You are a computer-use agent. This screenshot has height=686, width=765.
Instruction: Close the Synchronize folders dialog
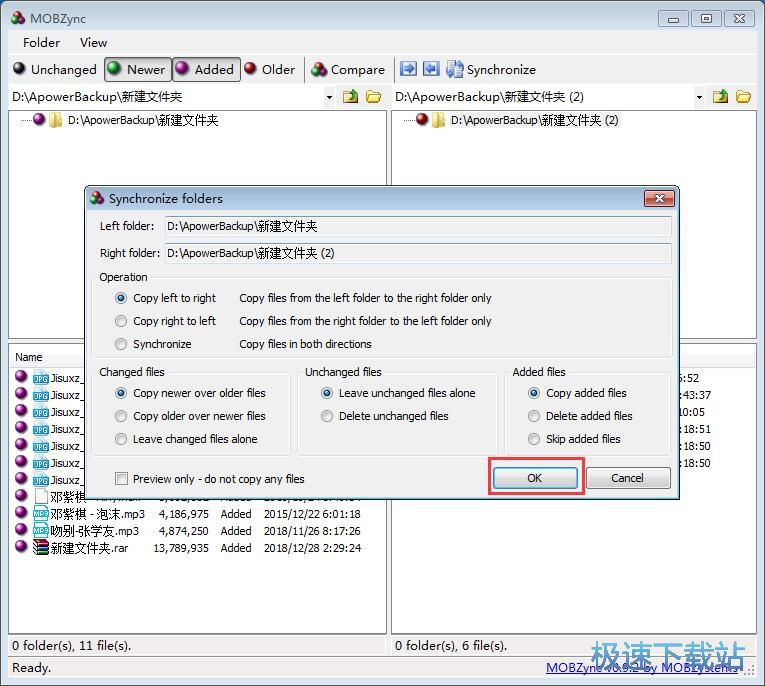point(659,199)
